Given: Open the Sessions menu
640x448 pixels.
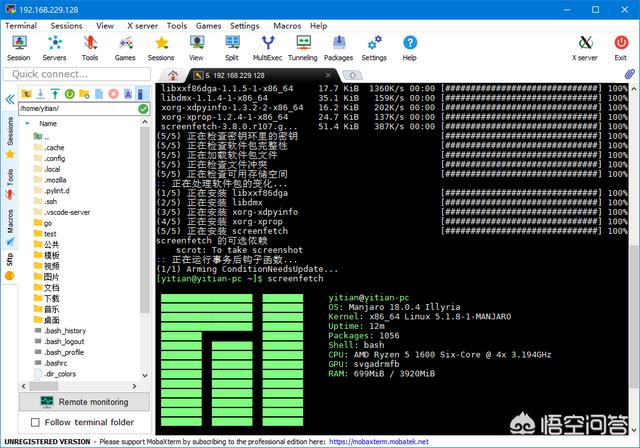Looking at the screenshot, I should [66, 26].
